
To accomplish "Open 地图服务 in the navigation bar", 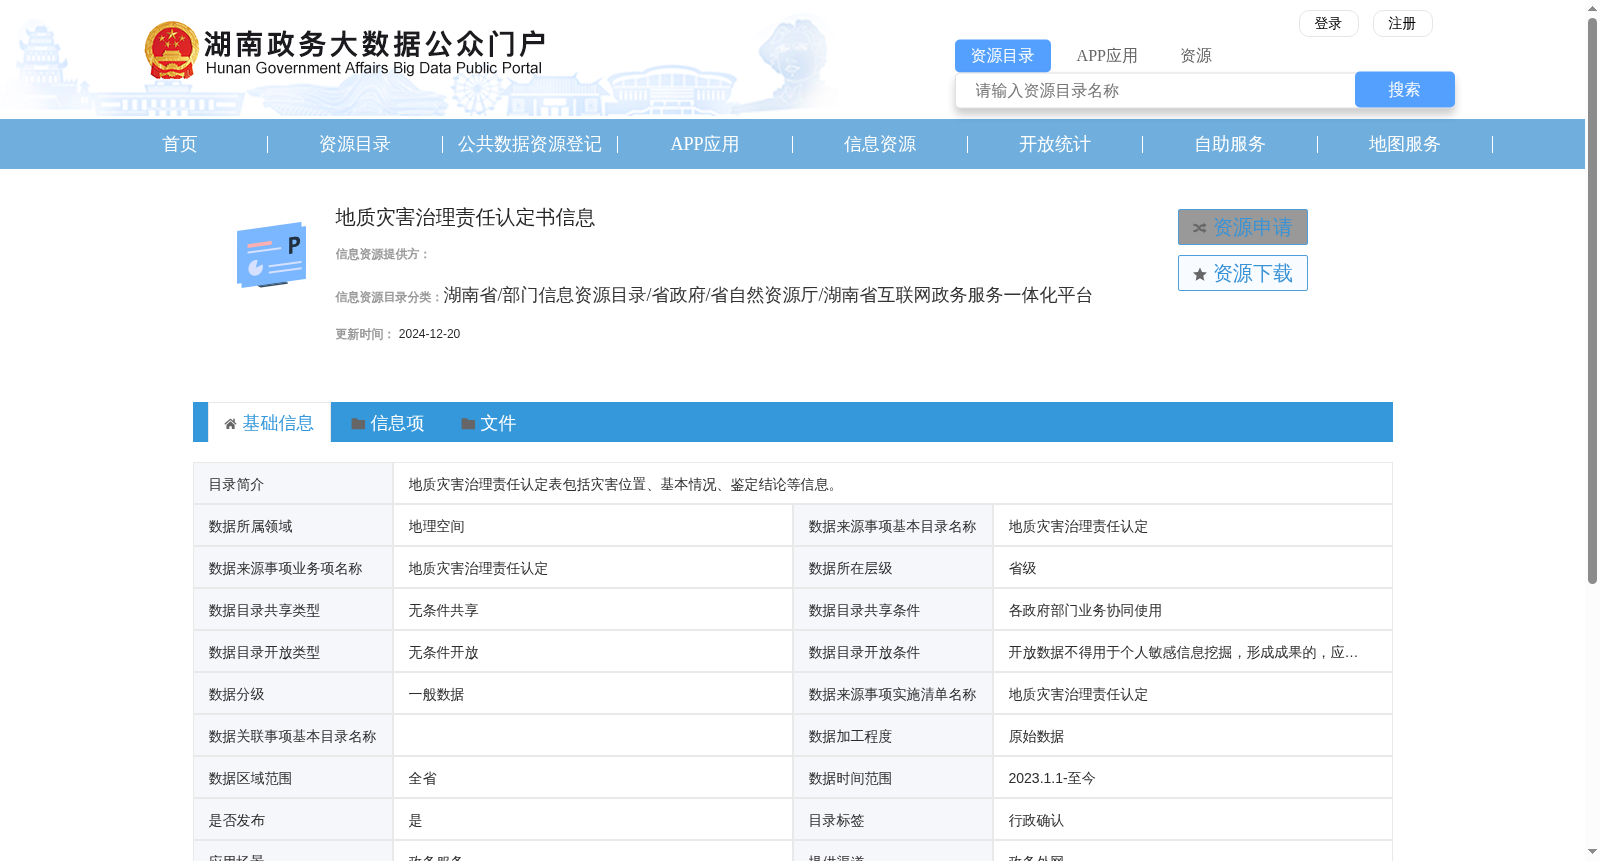I will coord(1405,144).
